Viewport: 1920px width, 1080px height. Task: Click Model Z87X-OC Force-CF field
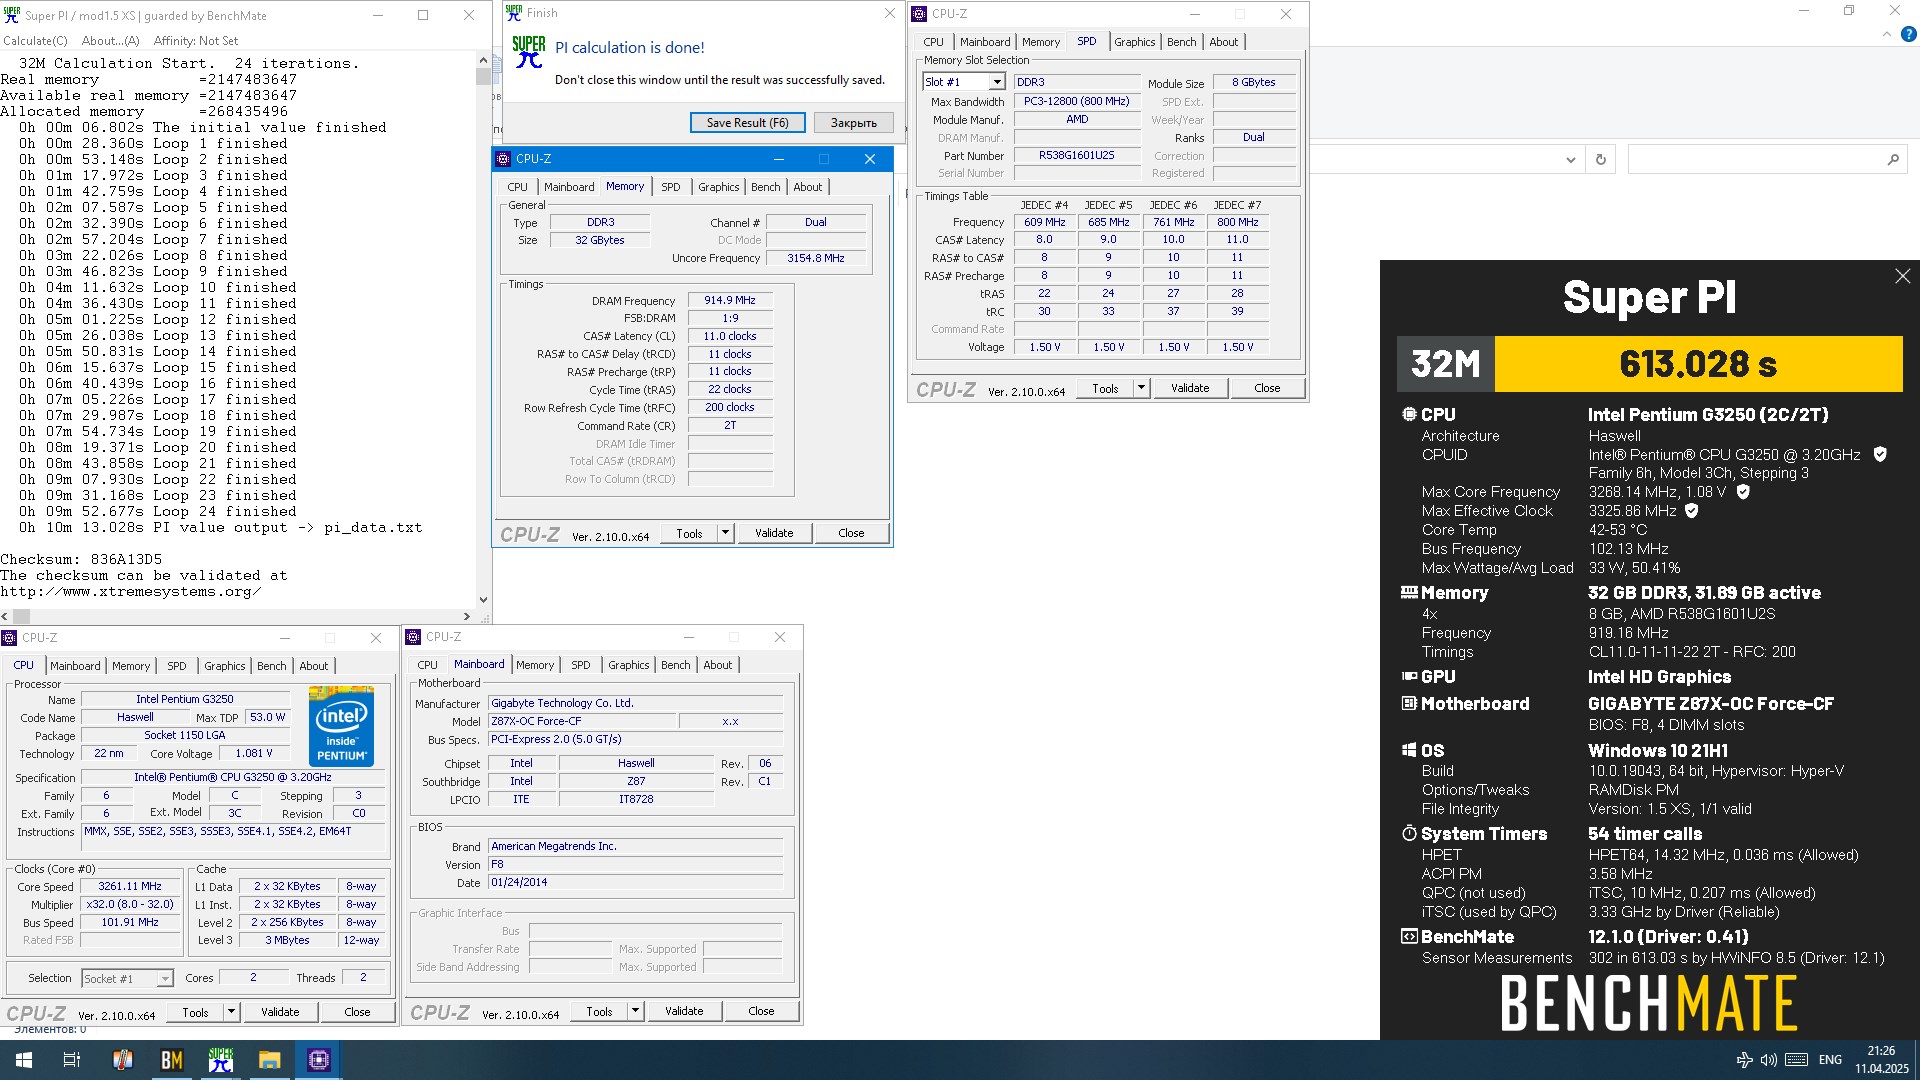(582, 721)
